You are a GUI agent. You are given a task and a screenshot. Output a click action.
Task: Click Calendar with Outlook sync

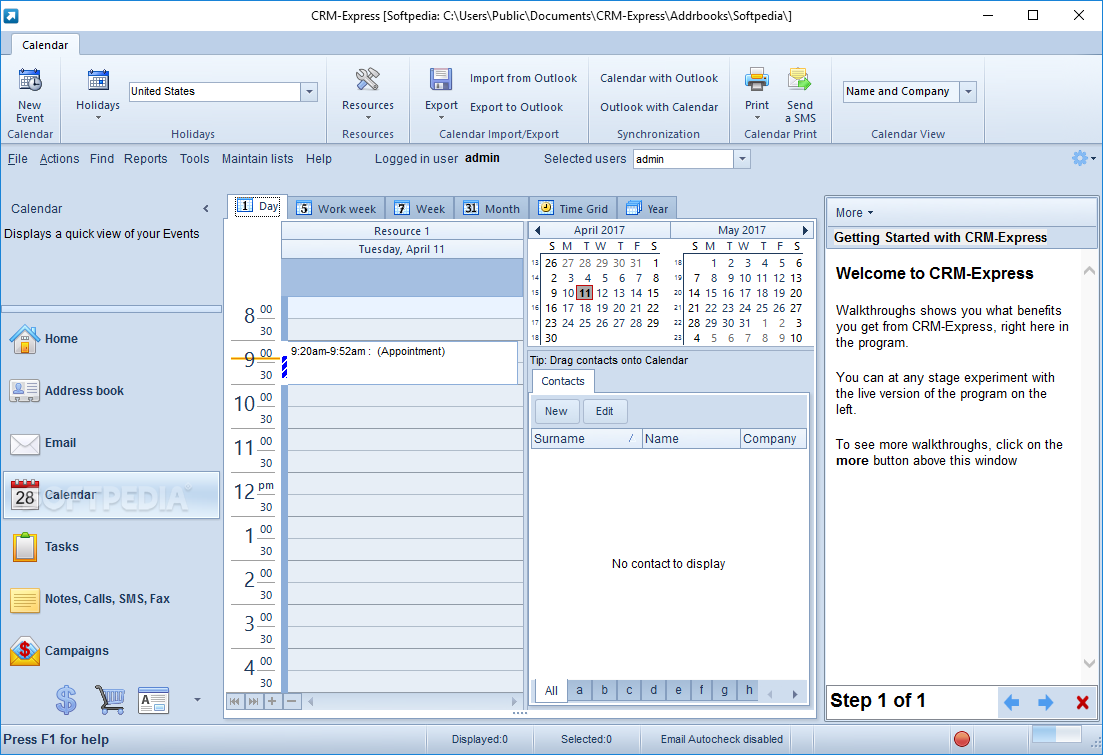[x=659, y=78]
